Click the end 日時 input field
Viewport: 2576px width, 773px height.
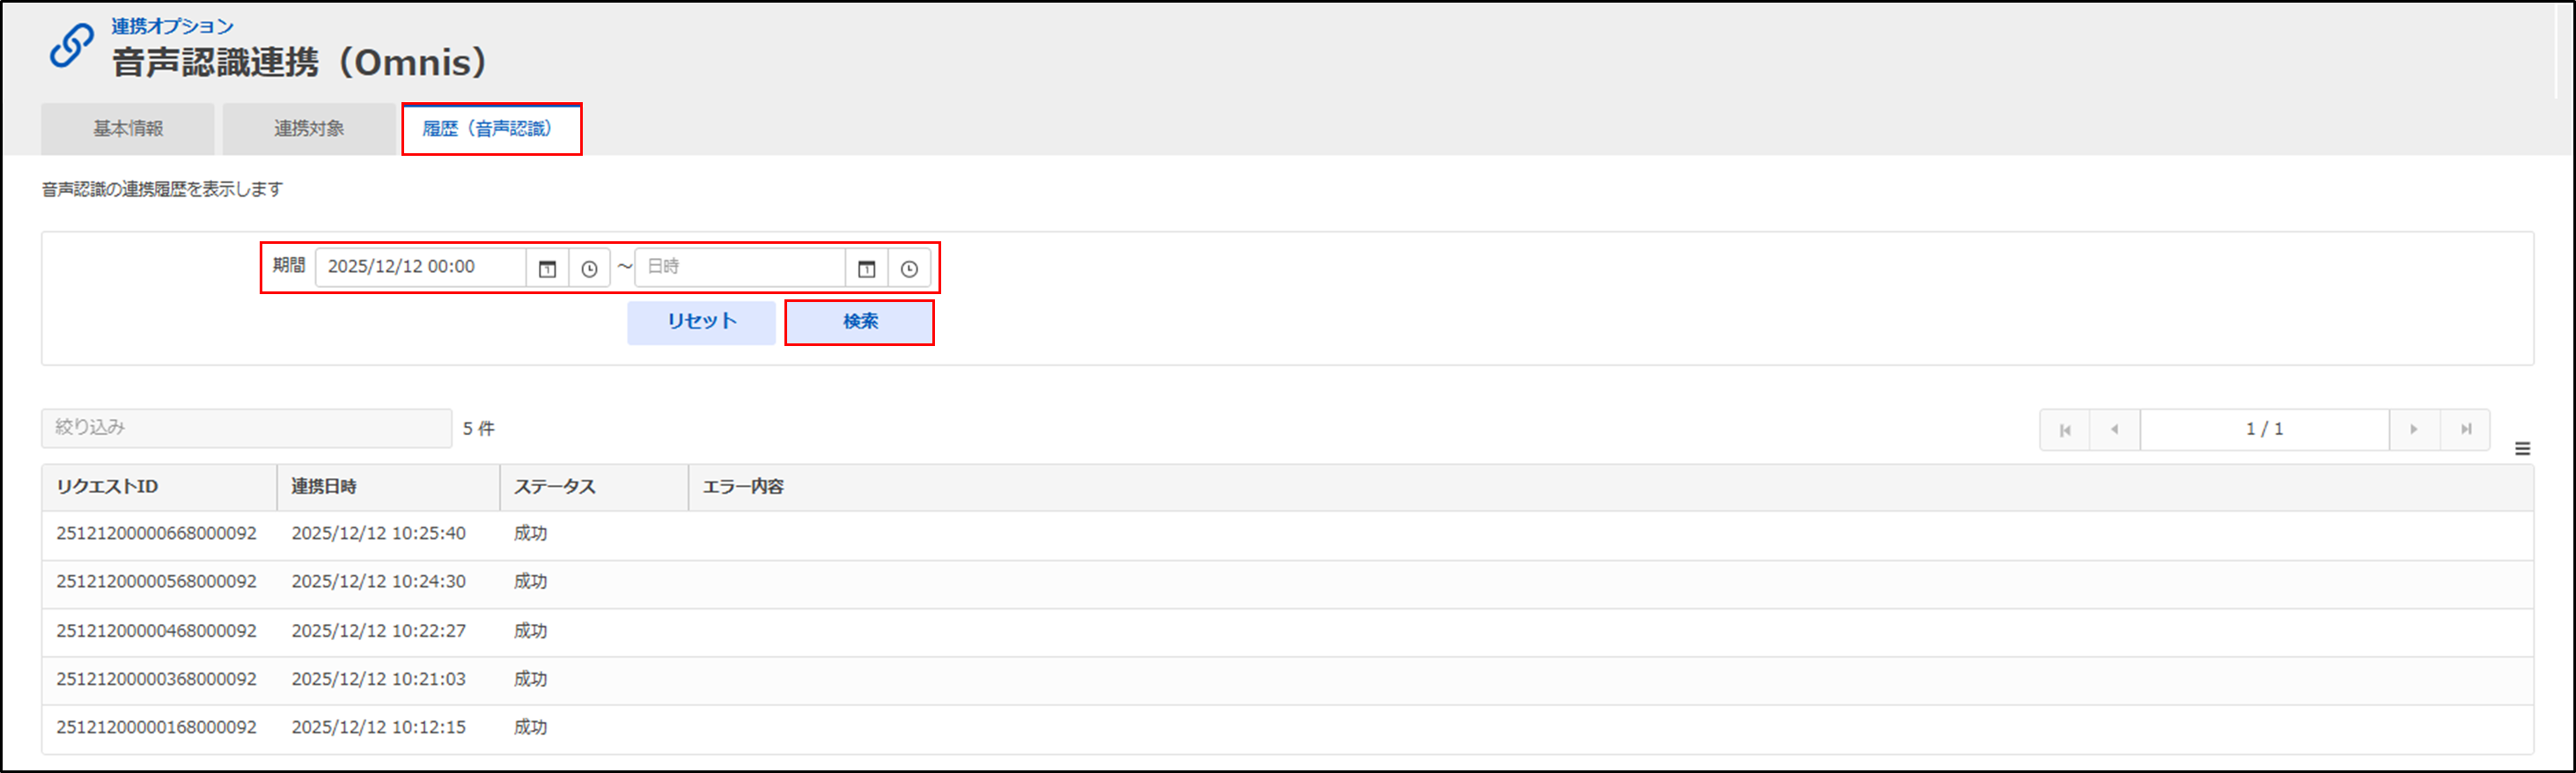click(740, 267)
